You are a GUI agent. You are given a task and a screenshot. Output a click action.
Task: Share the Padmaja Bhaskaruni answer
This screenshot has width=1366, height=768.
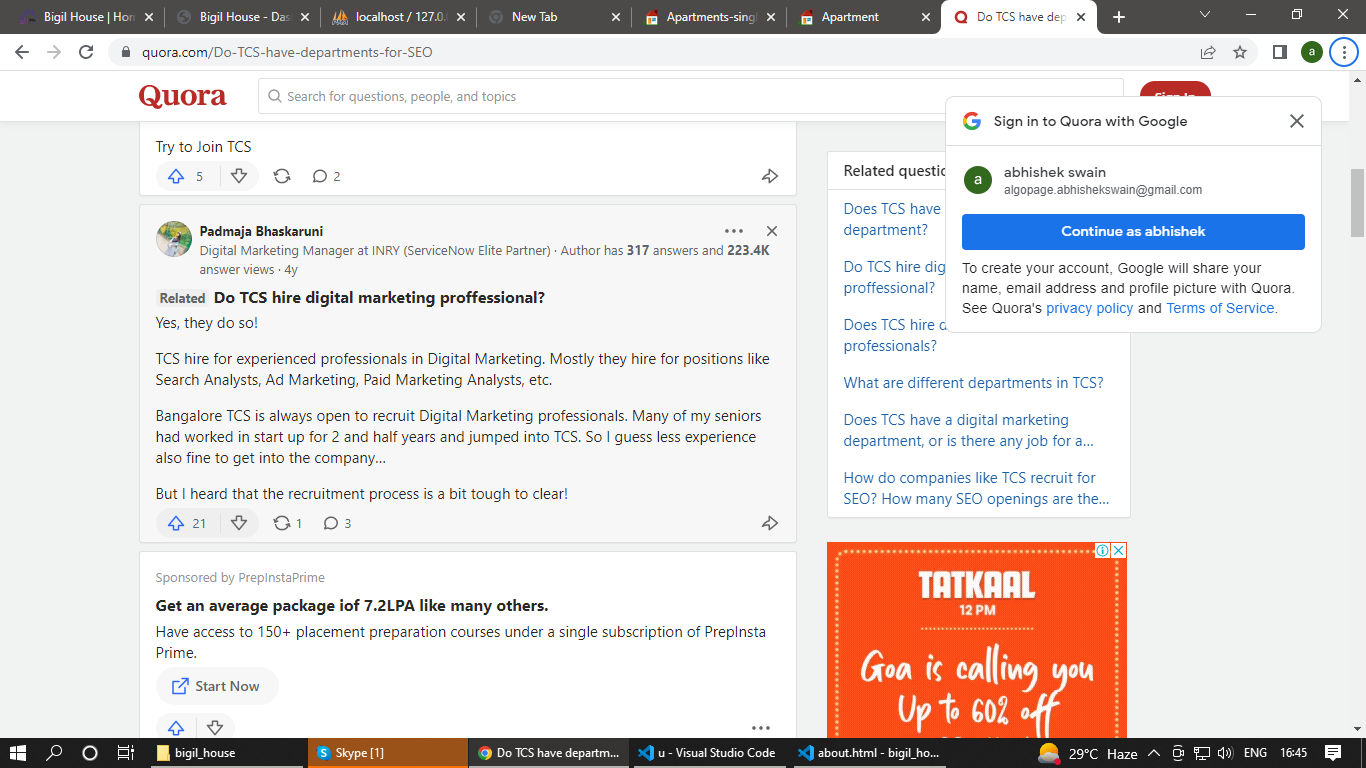click(769, 523)
